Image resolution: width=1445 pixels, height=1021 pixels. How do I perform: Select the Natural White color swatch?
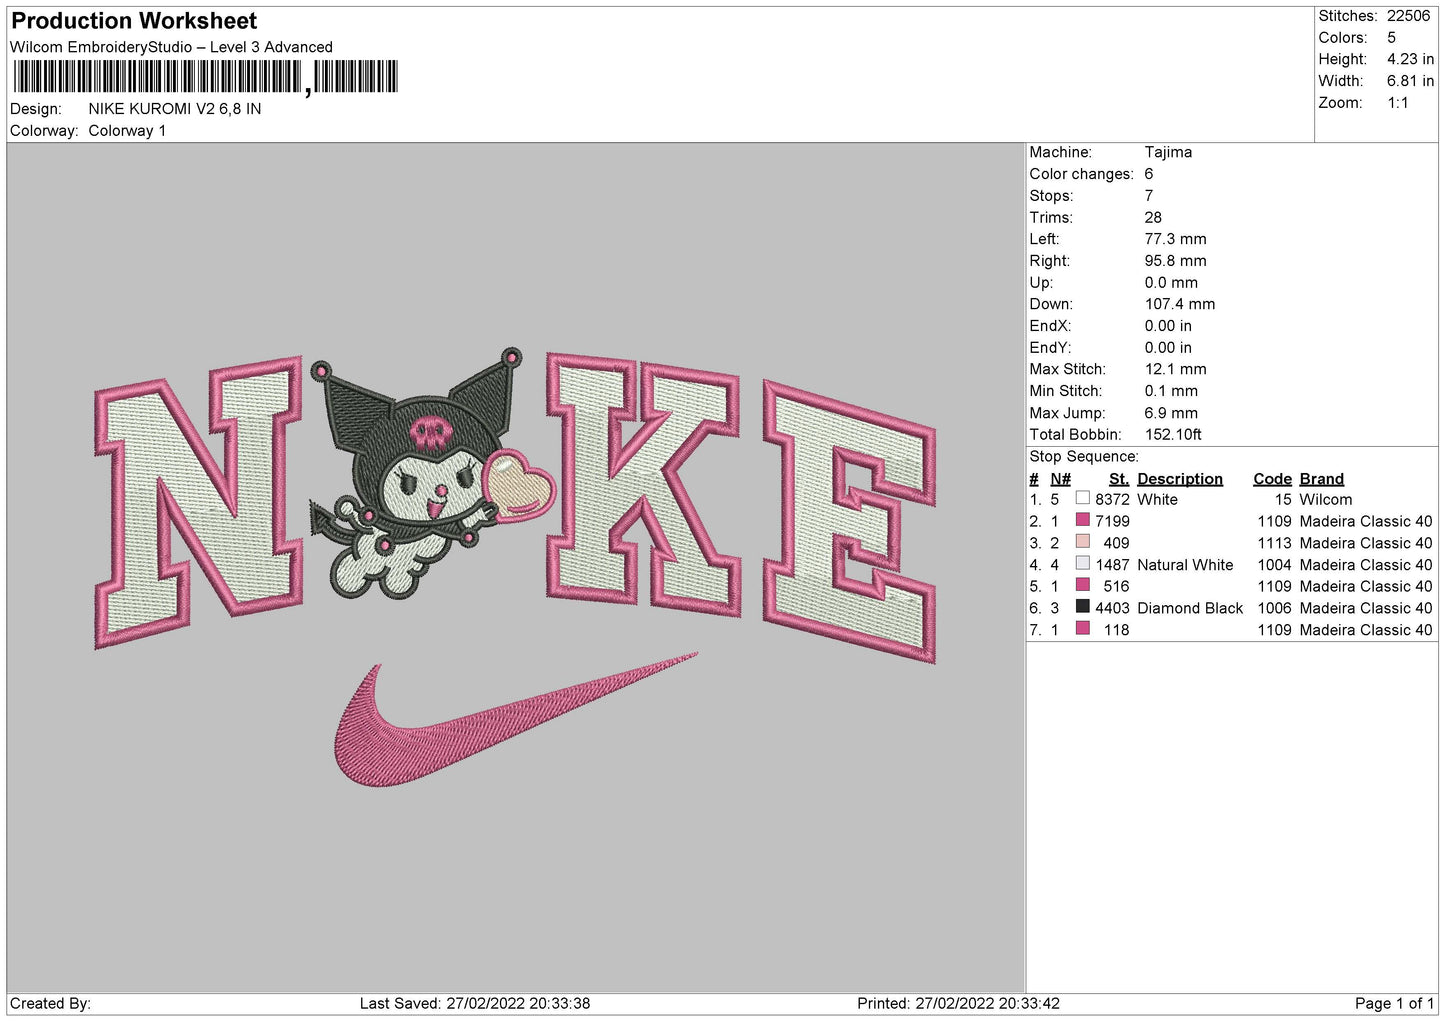click(1082, 564)
